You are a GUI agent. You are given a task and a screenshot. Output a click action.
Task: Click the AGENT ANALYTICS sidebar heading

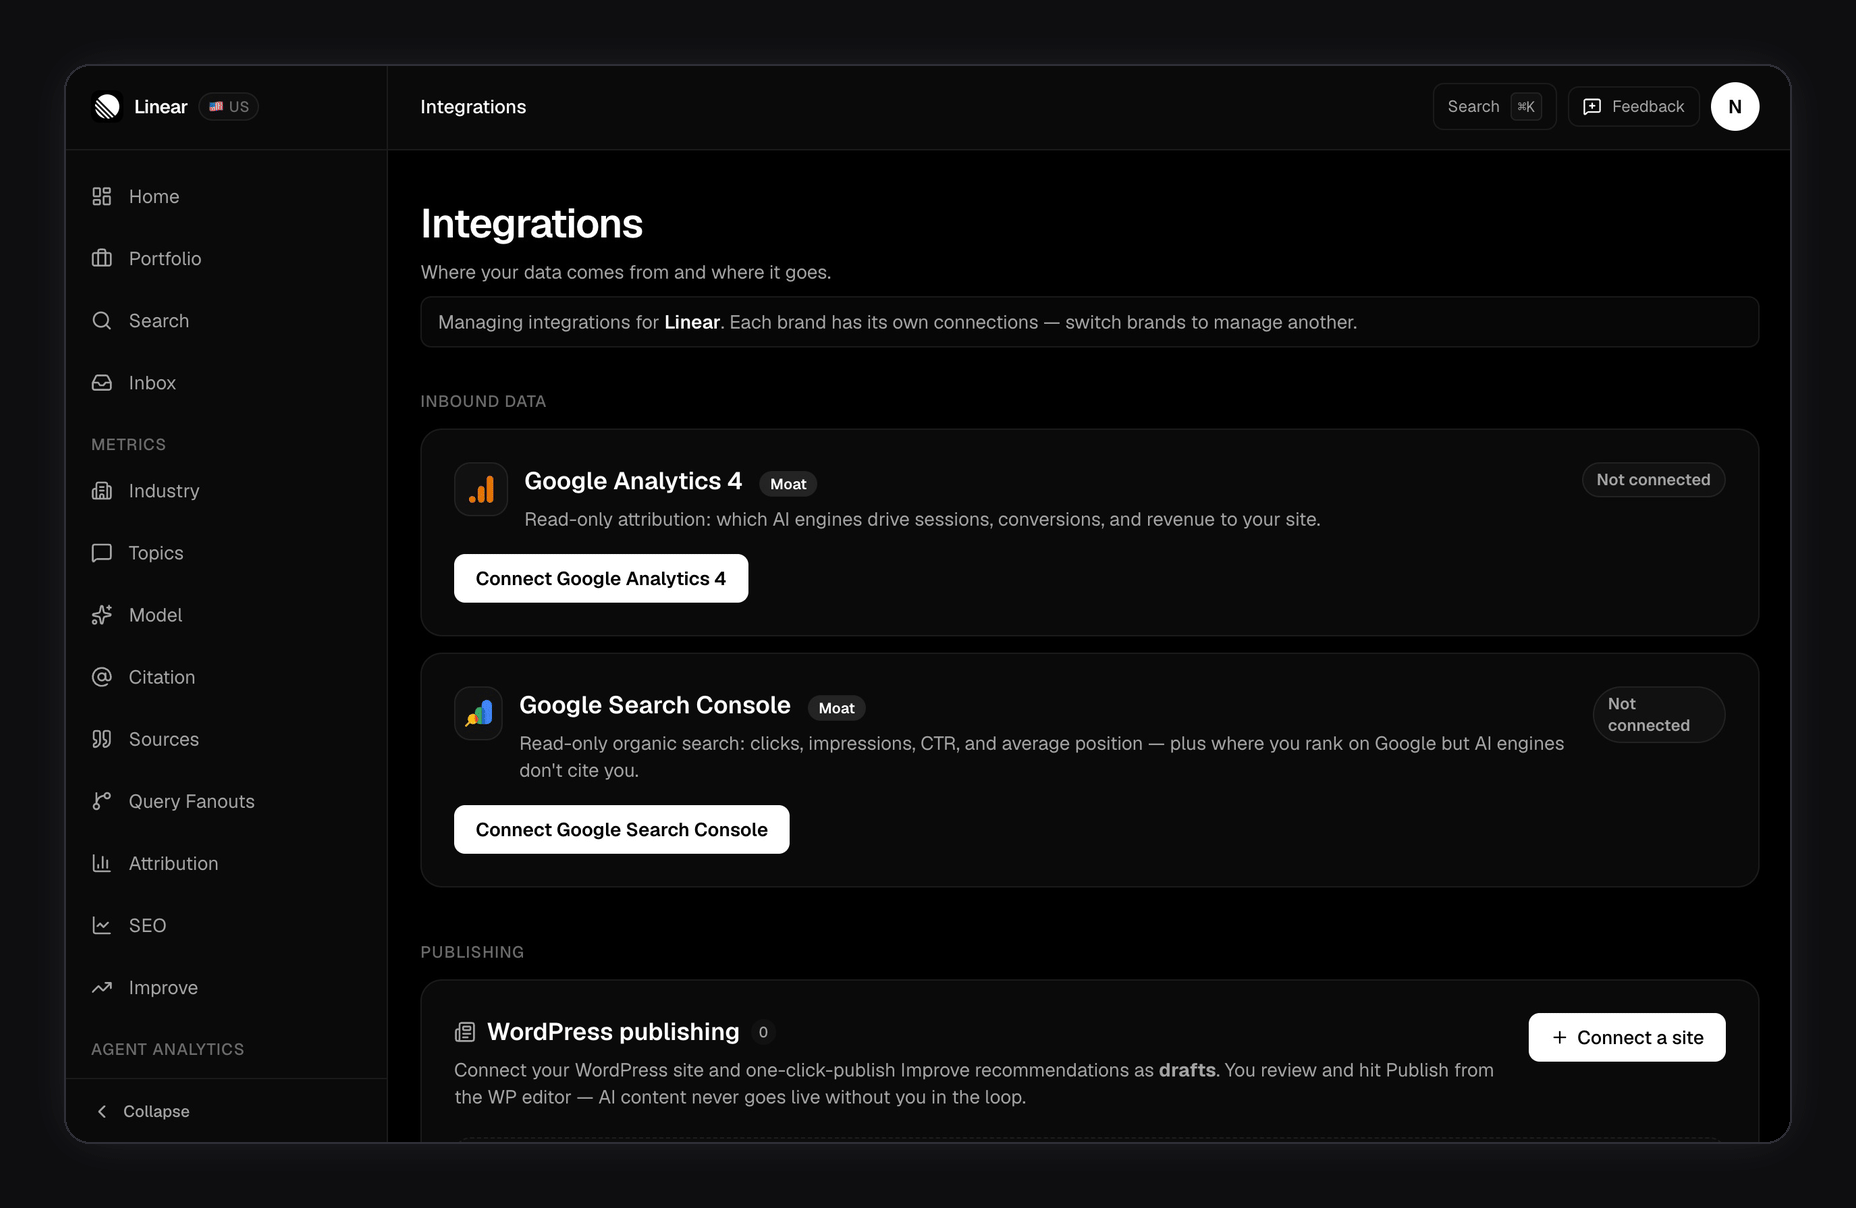[x=168, y=1049]
